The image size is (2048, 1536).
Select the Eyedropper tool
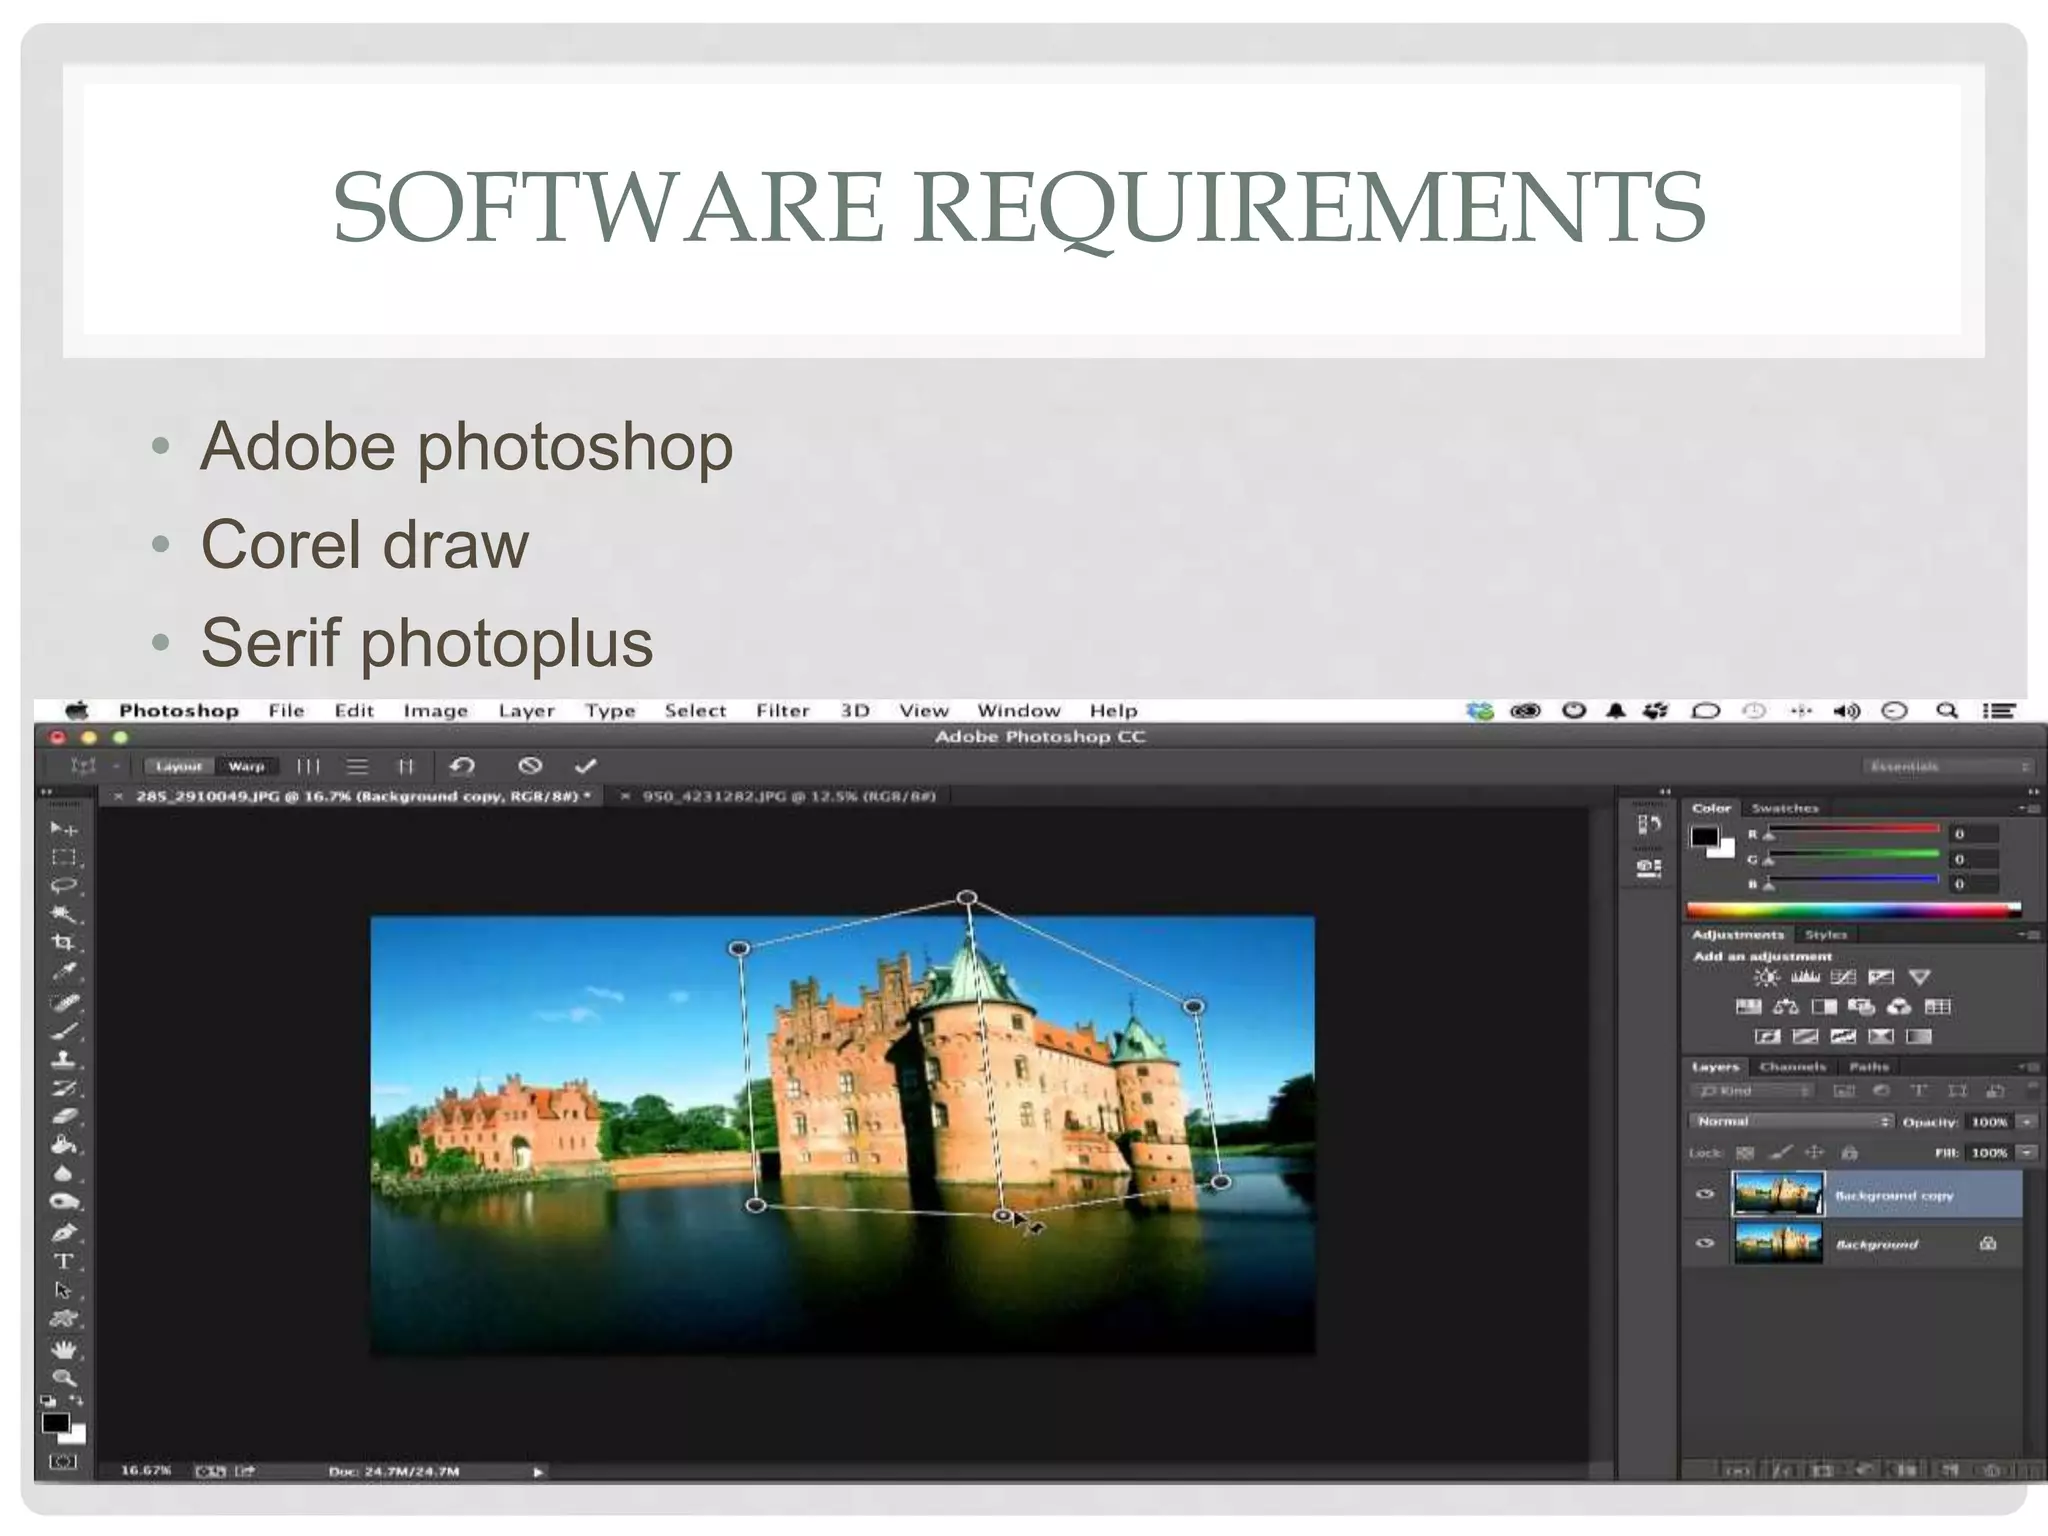click(63, 971)
